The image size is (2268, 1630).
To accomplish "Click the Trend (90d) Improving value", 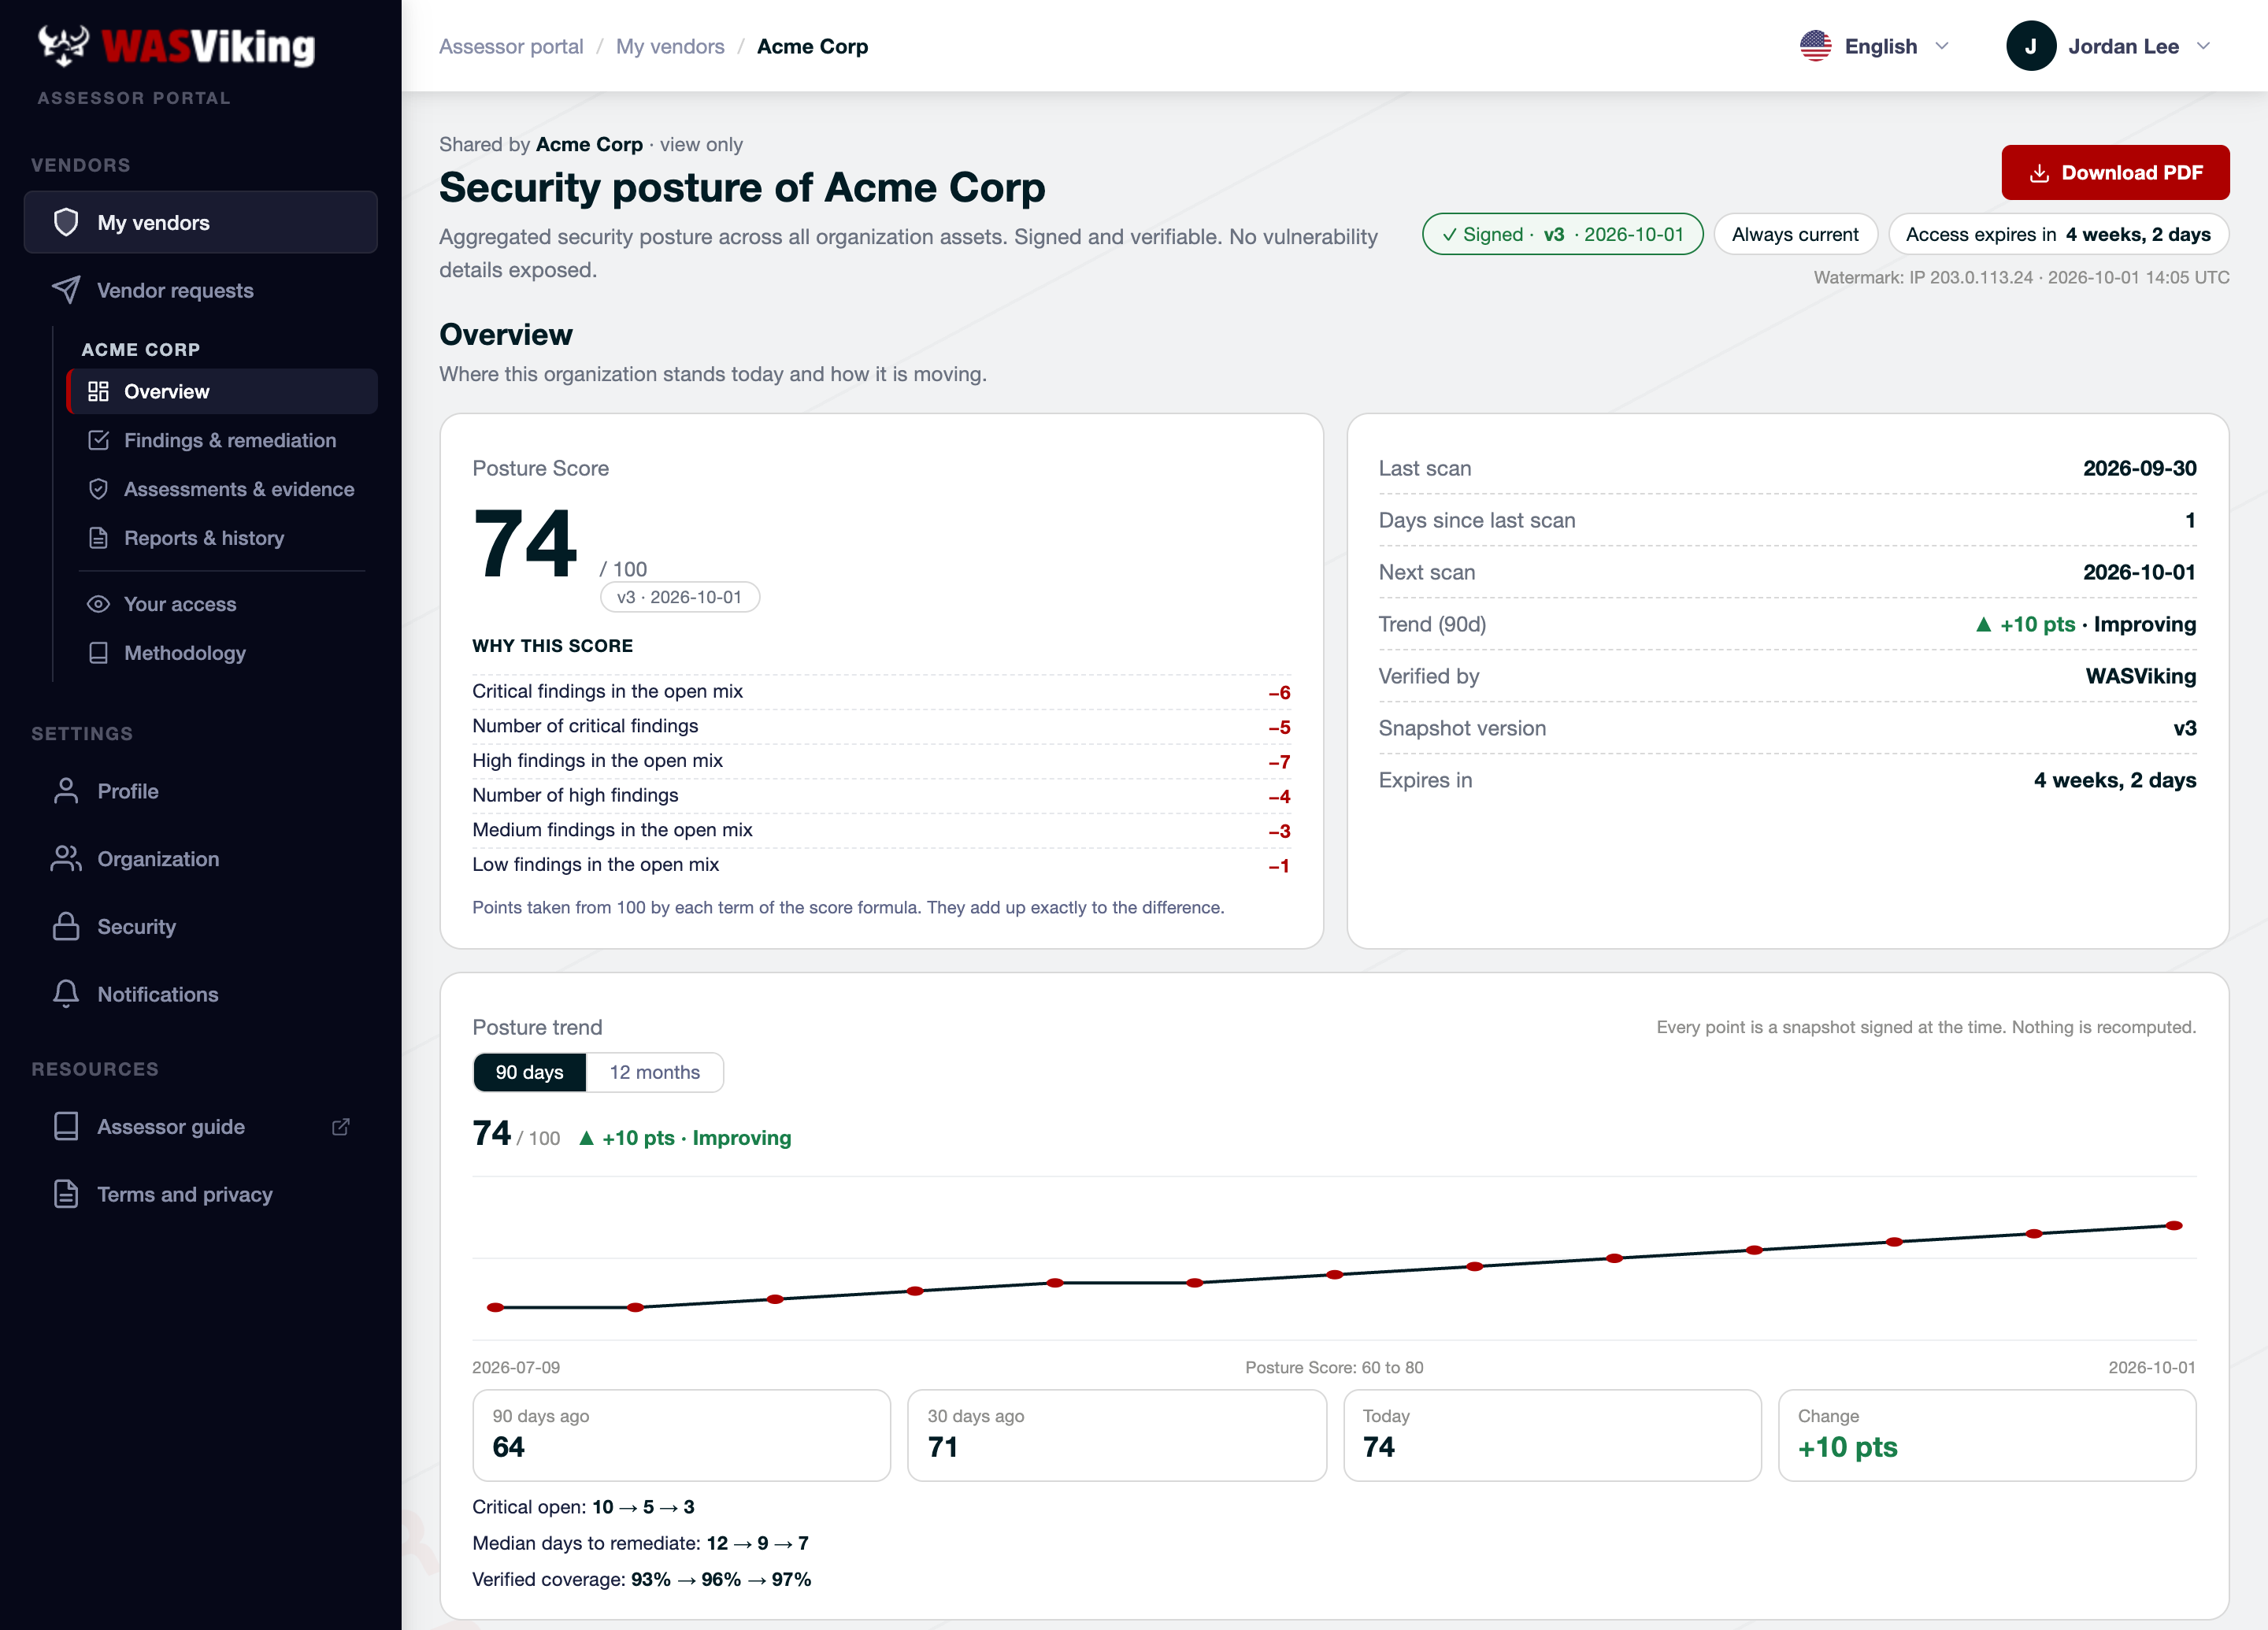I will pyautogui.click(x=2086, y=624).
